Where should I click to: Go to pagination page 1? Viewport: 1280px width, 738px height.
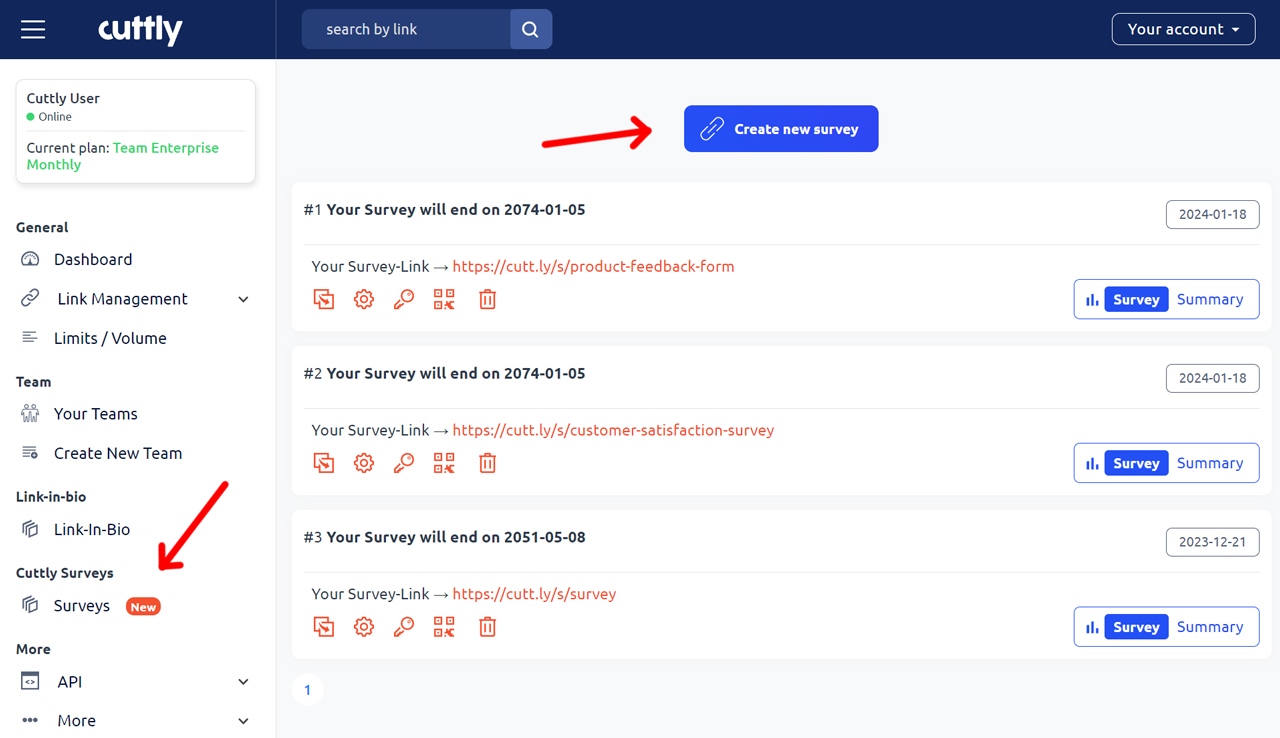[x=307, y=690]
